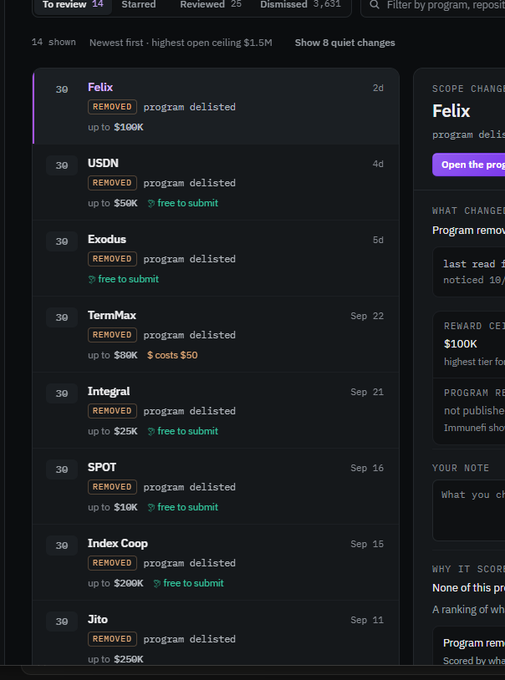Open the Starred tab
Image resolution: width=505 pixels, height=680 pixels.
(x=138, y=5)
